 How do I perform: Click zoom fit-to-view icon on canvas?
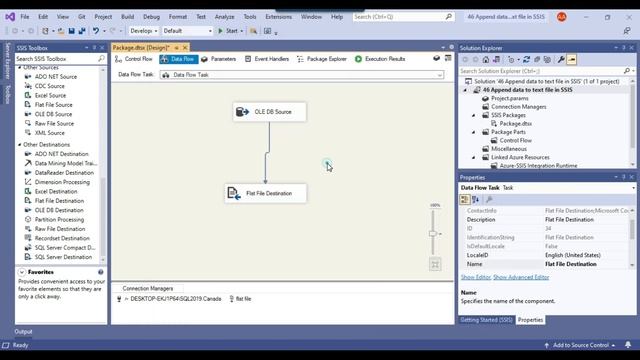click(435, 265)
